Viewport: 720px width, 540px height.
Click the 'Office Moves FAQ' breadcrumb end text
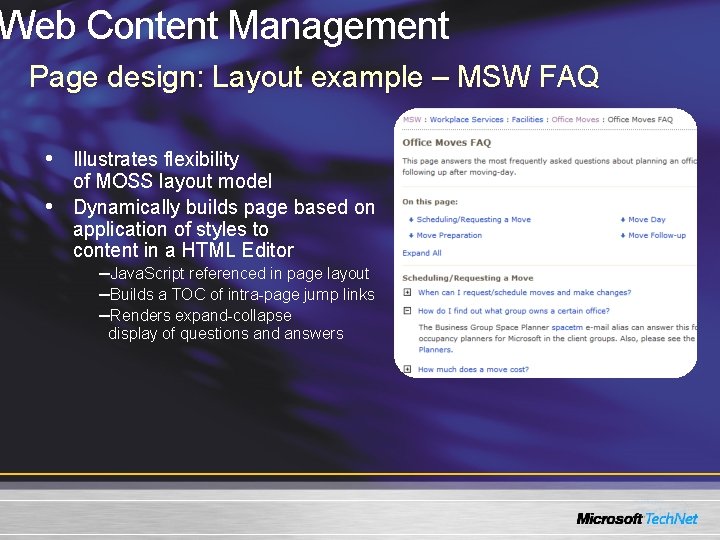[640, 119]
